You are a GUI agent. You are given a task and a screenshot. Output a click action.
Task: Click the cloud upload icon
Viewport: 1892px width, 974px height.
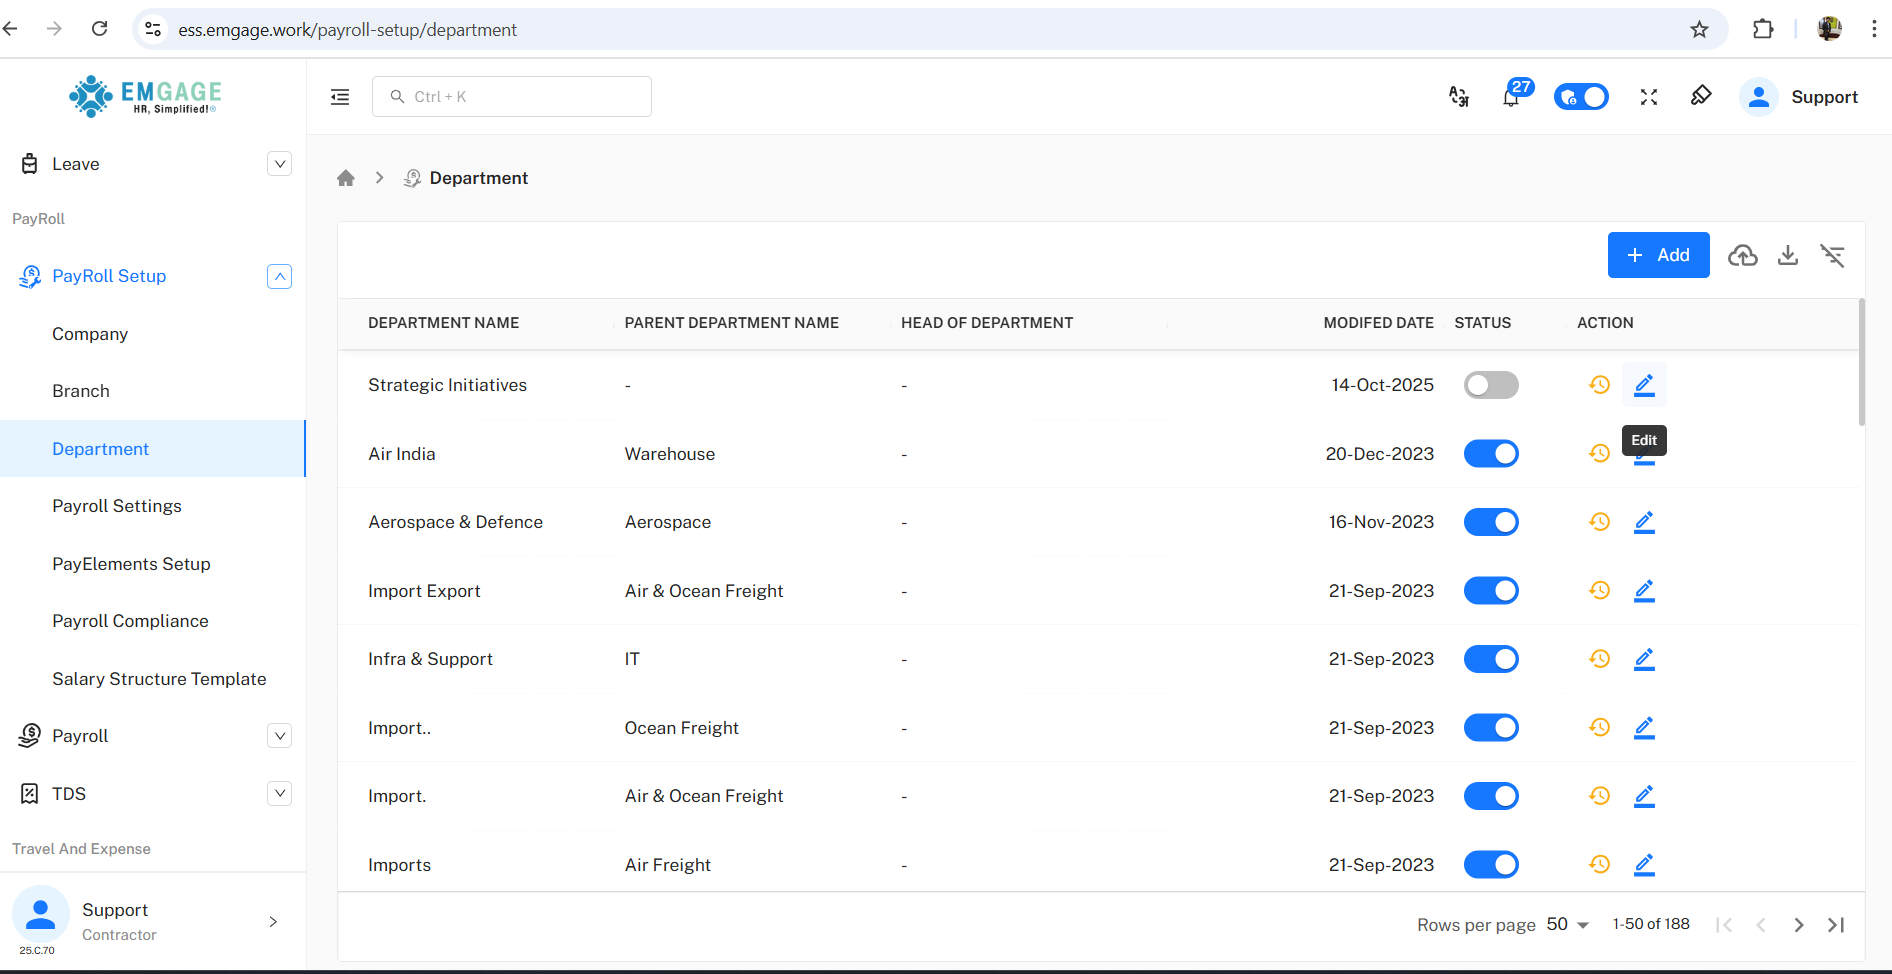[1743, 256]
